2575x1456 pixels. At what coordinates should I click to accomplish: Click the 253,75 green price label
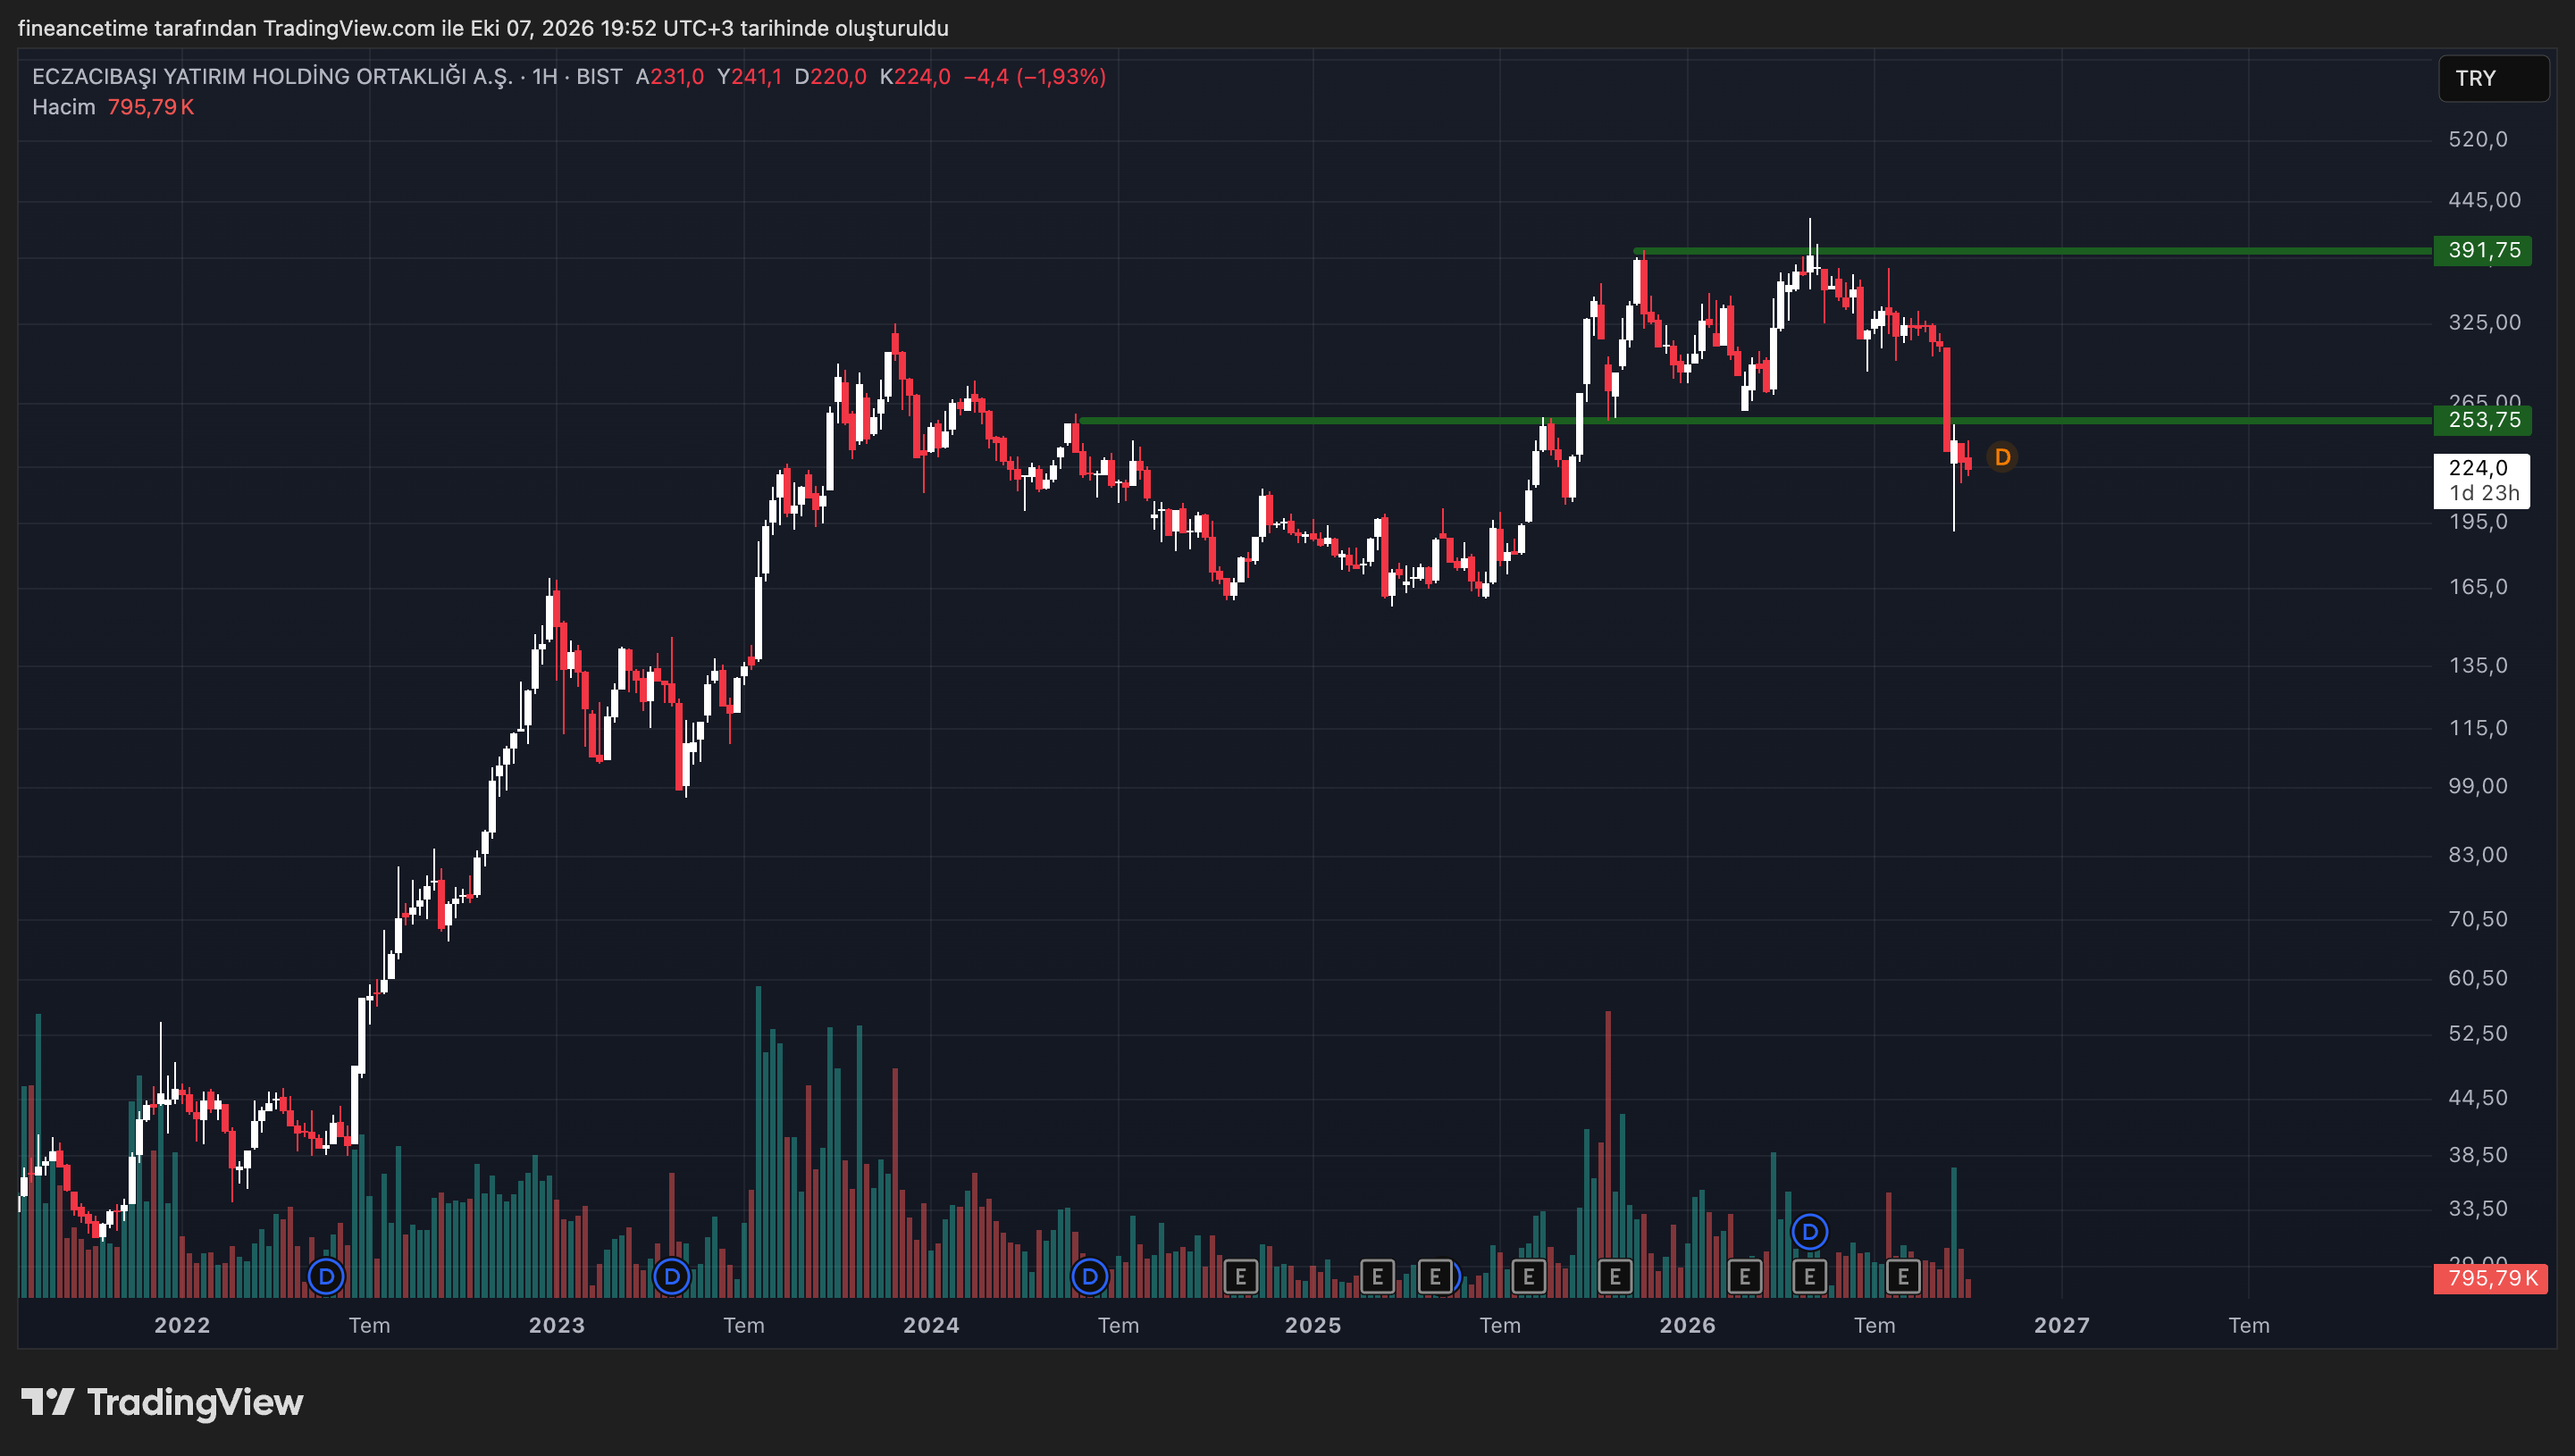[x=2483, y=420]
